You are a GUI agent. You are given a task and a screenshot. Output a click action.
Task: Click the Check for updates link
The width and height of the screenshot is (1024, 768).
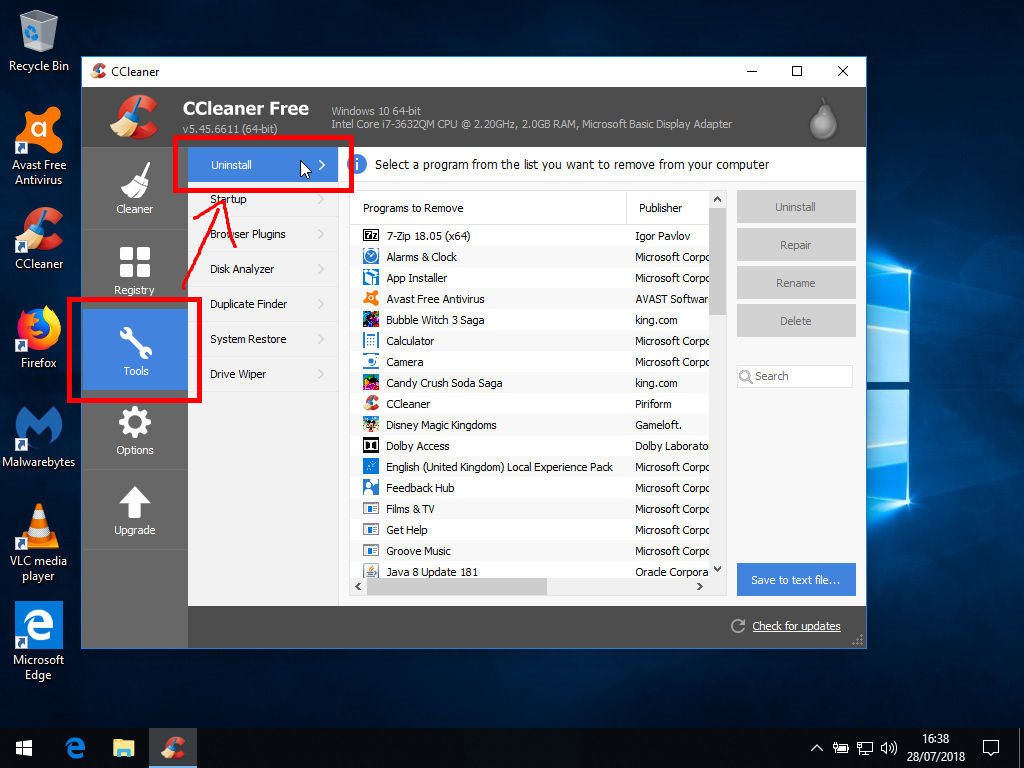[796, 626]
